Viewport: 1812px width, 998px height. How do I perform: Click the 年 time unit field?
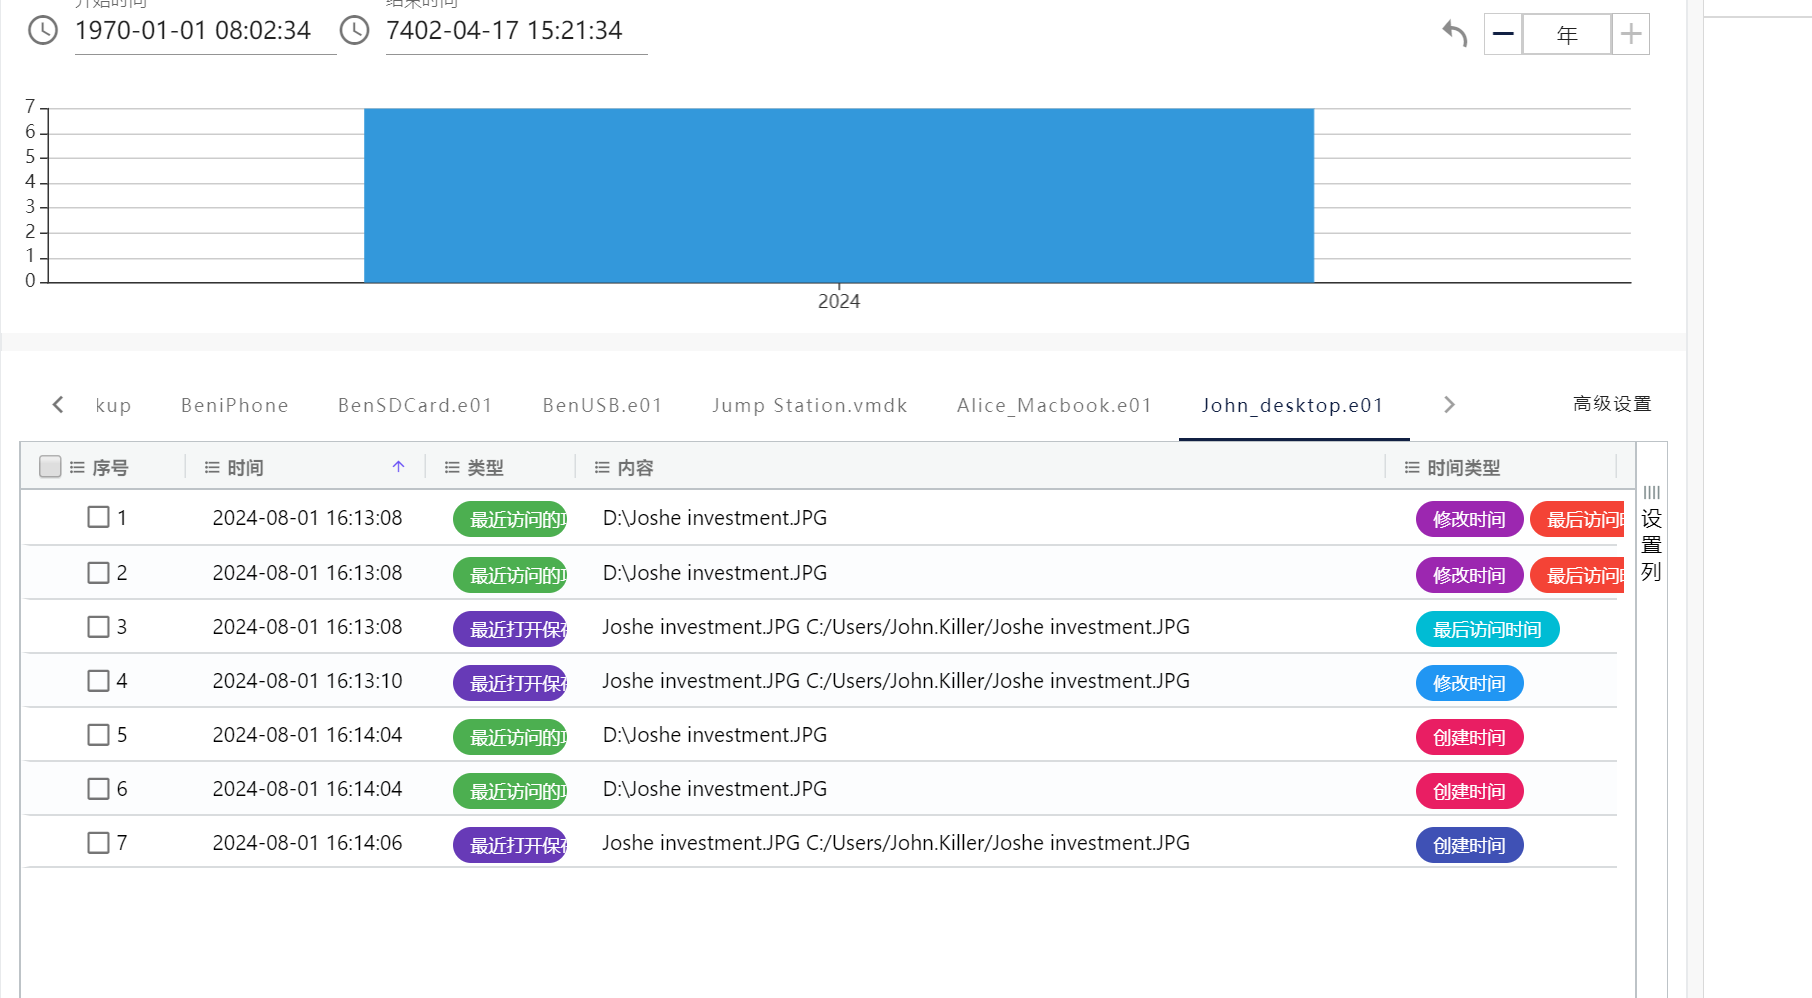point(1567,34)
